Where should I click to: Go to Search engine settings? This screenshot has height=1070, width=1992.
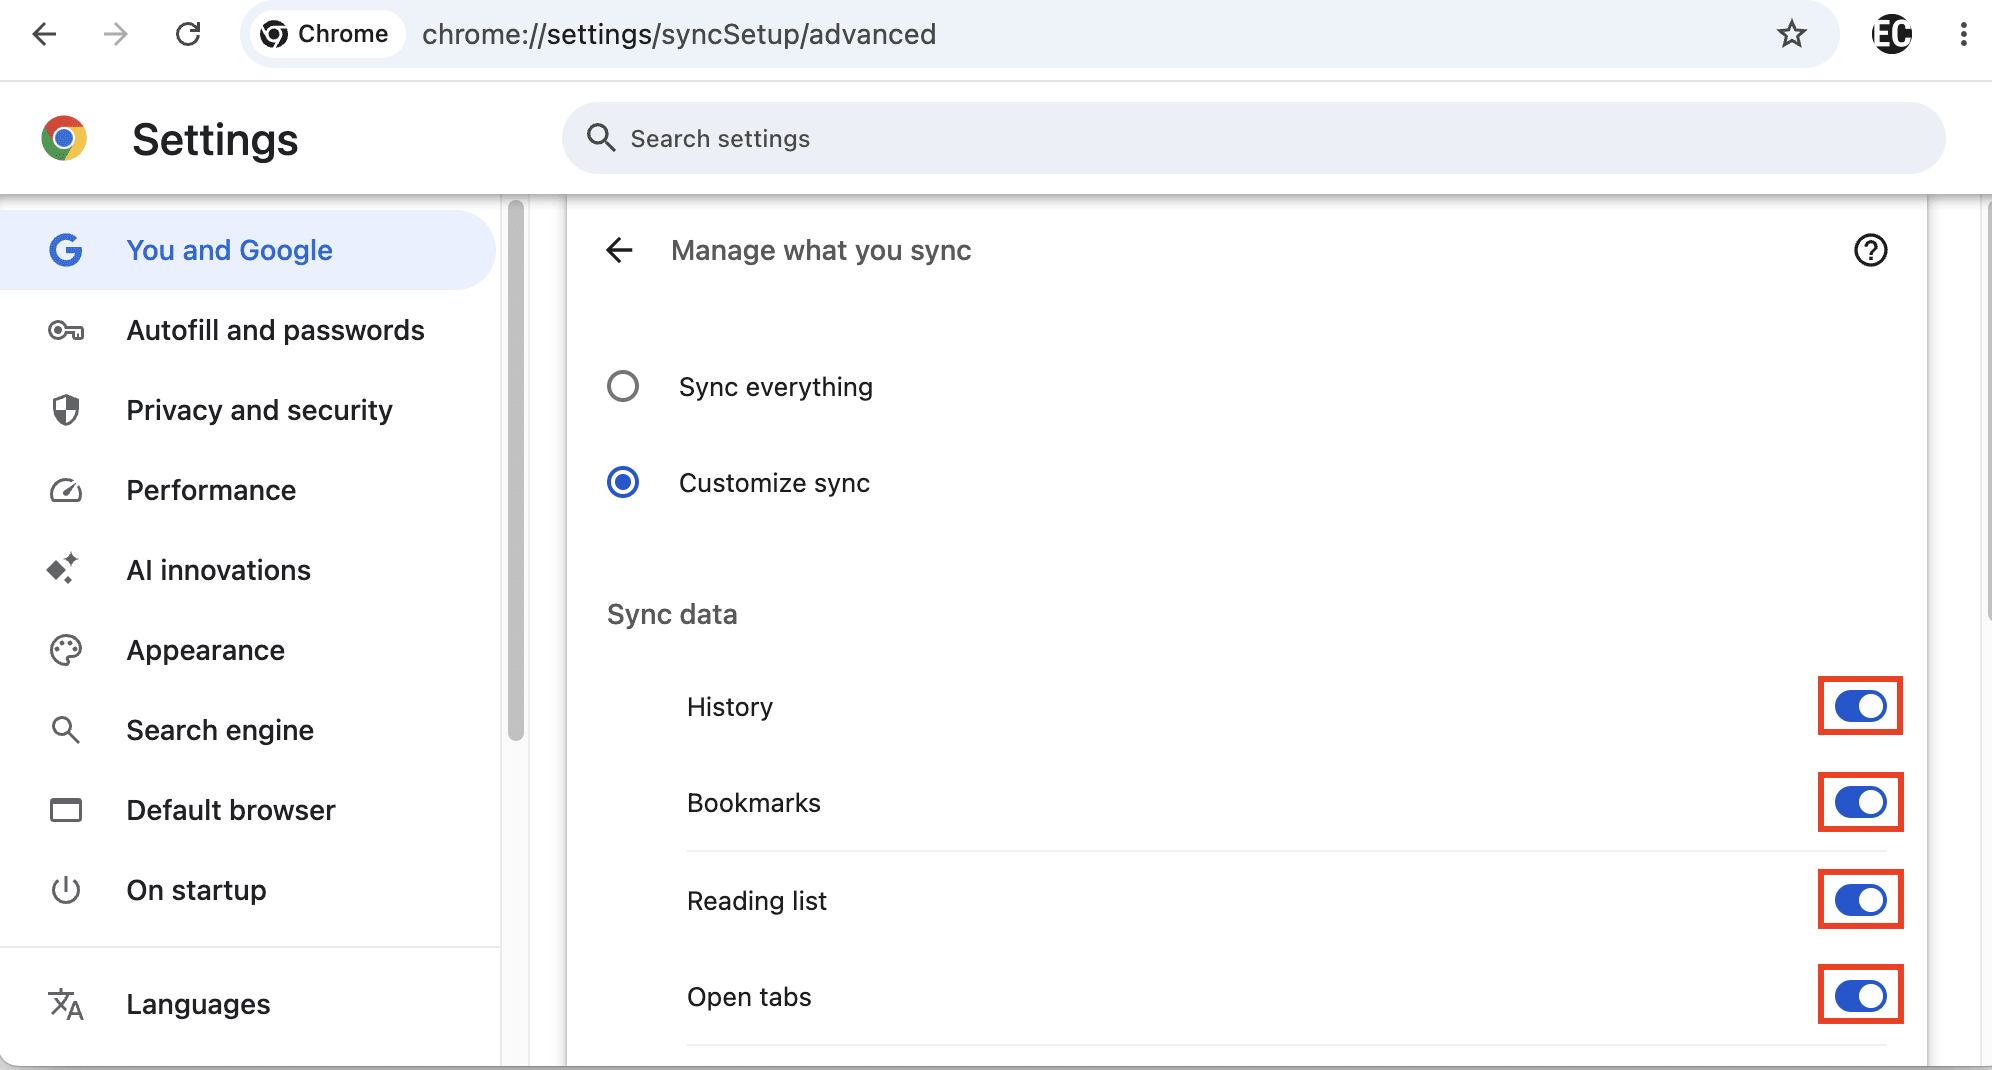(248, 730)
